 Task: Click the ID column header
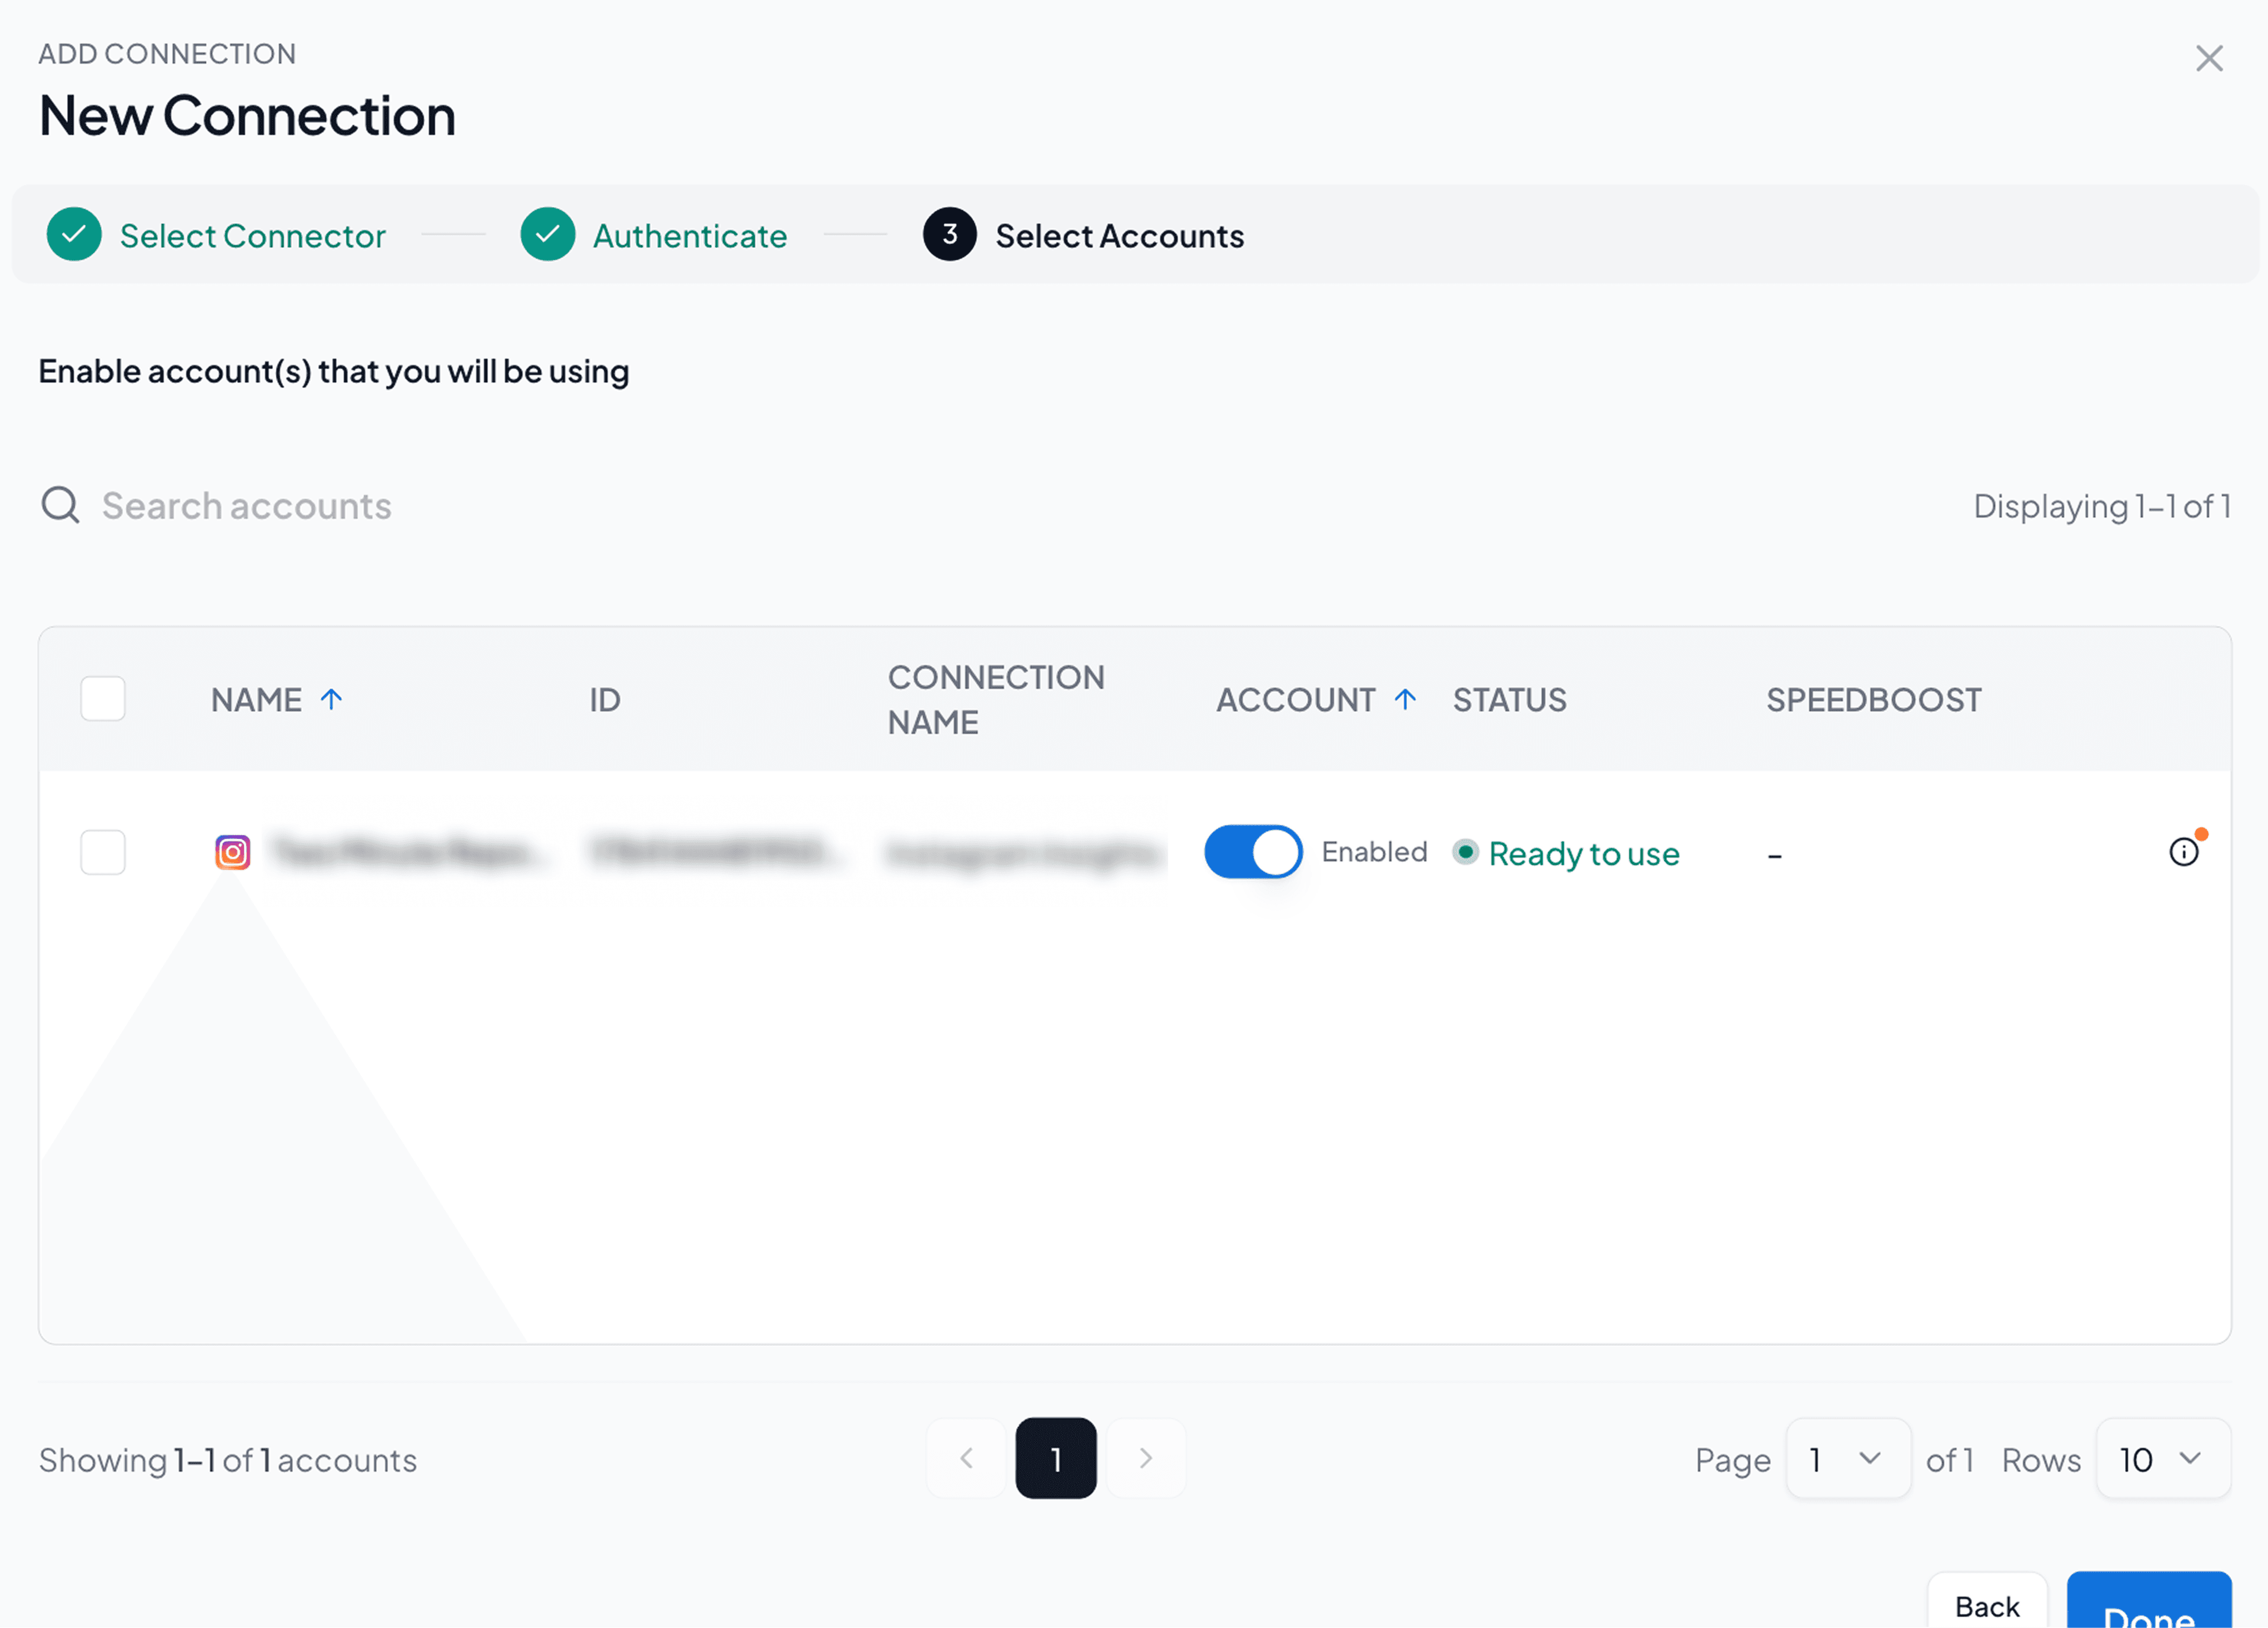pyautogui.click(x=605, y=699)
